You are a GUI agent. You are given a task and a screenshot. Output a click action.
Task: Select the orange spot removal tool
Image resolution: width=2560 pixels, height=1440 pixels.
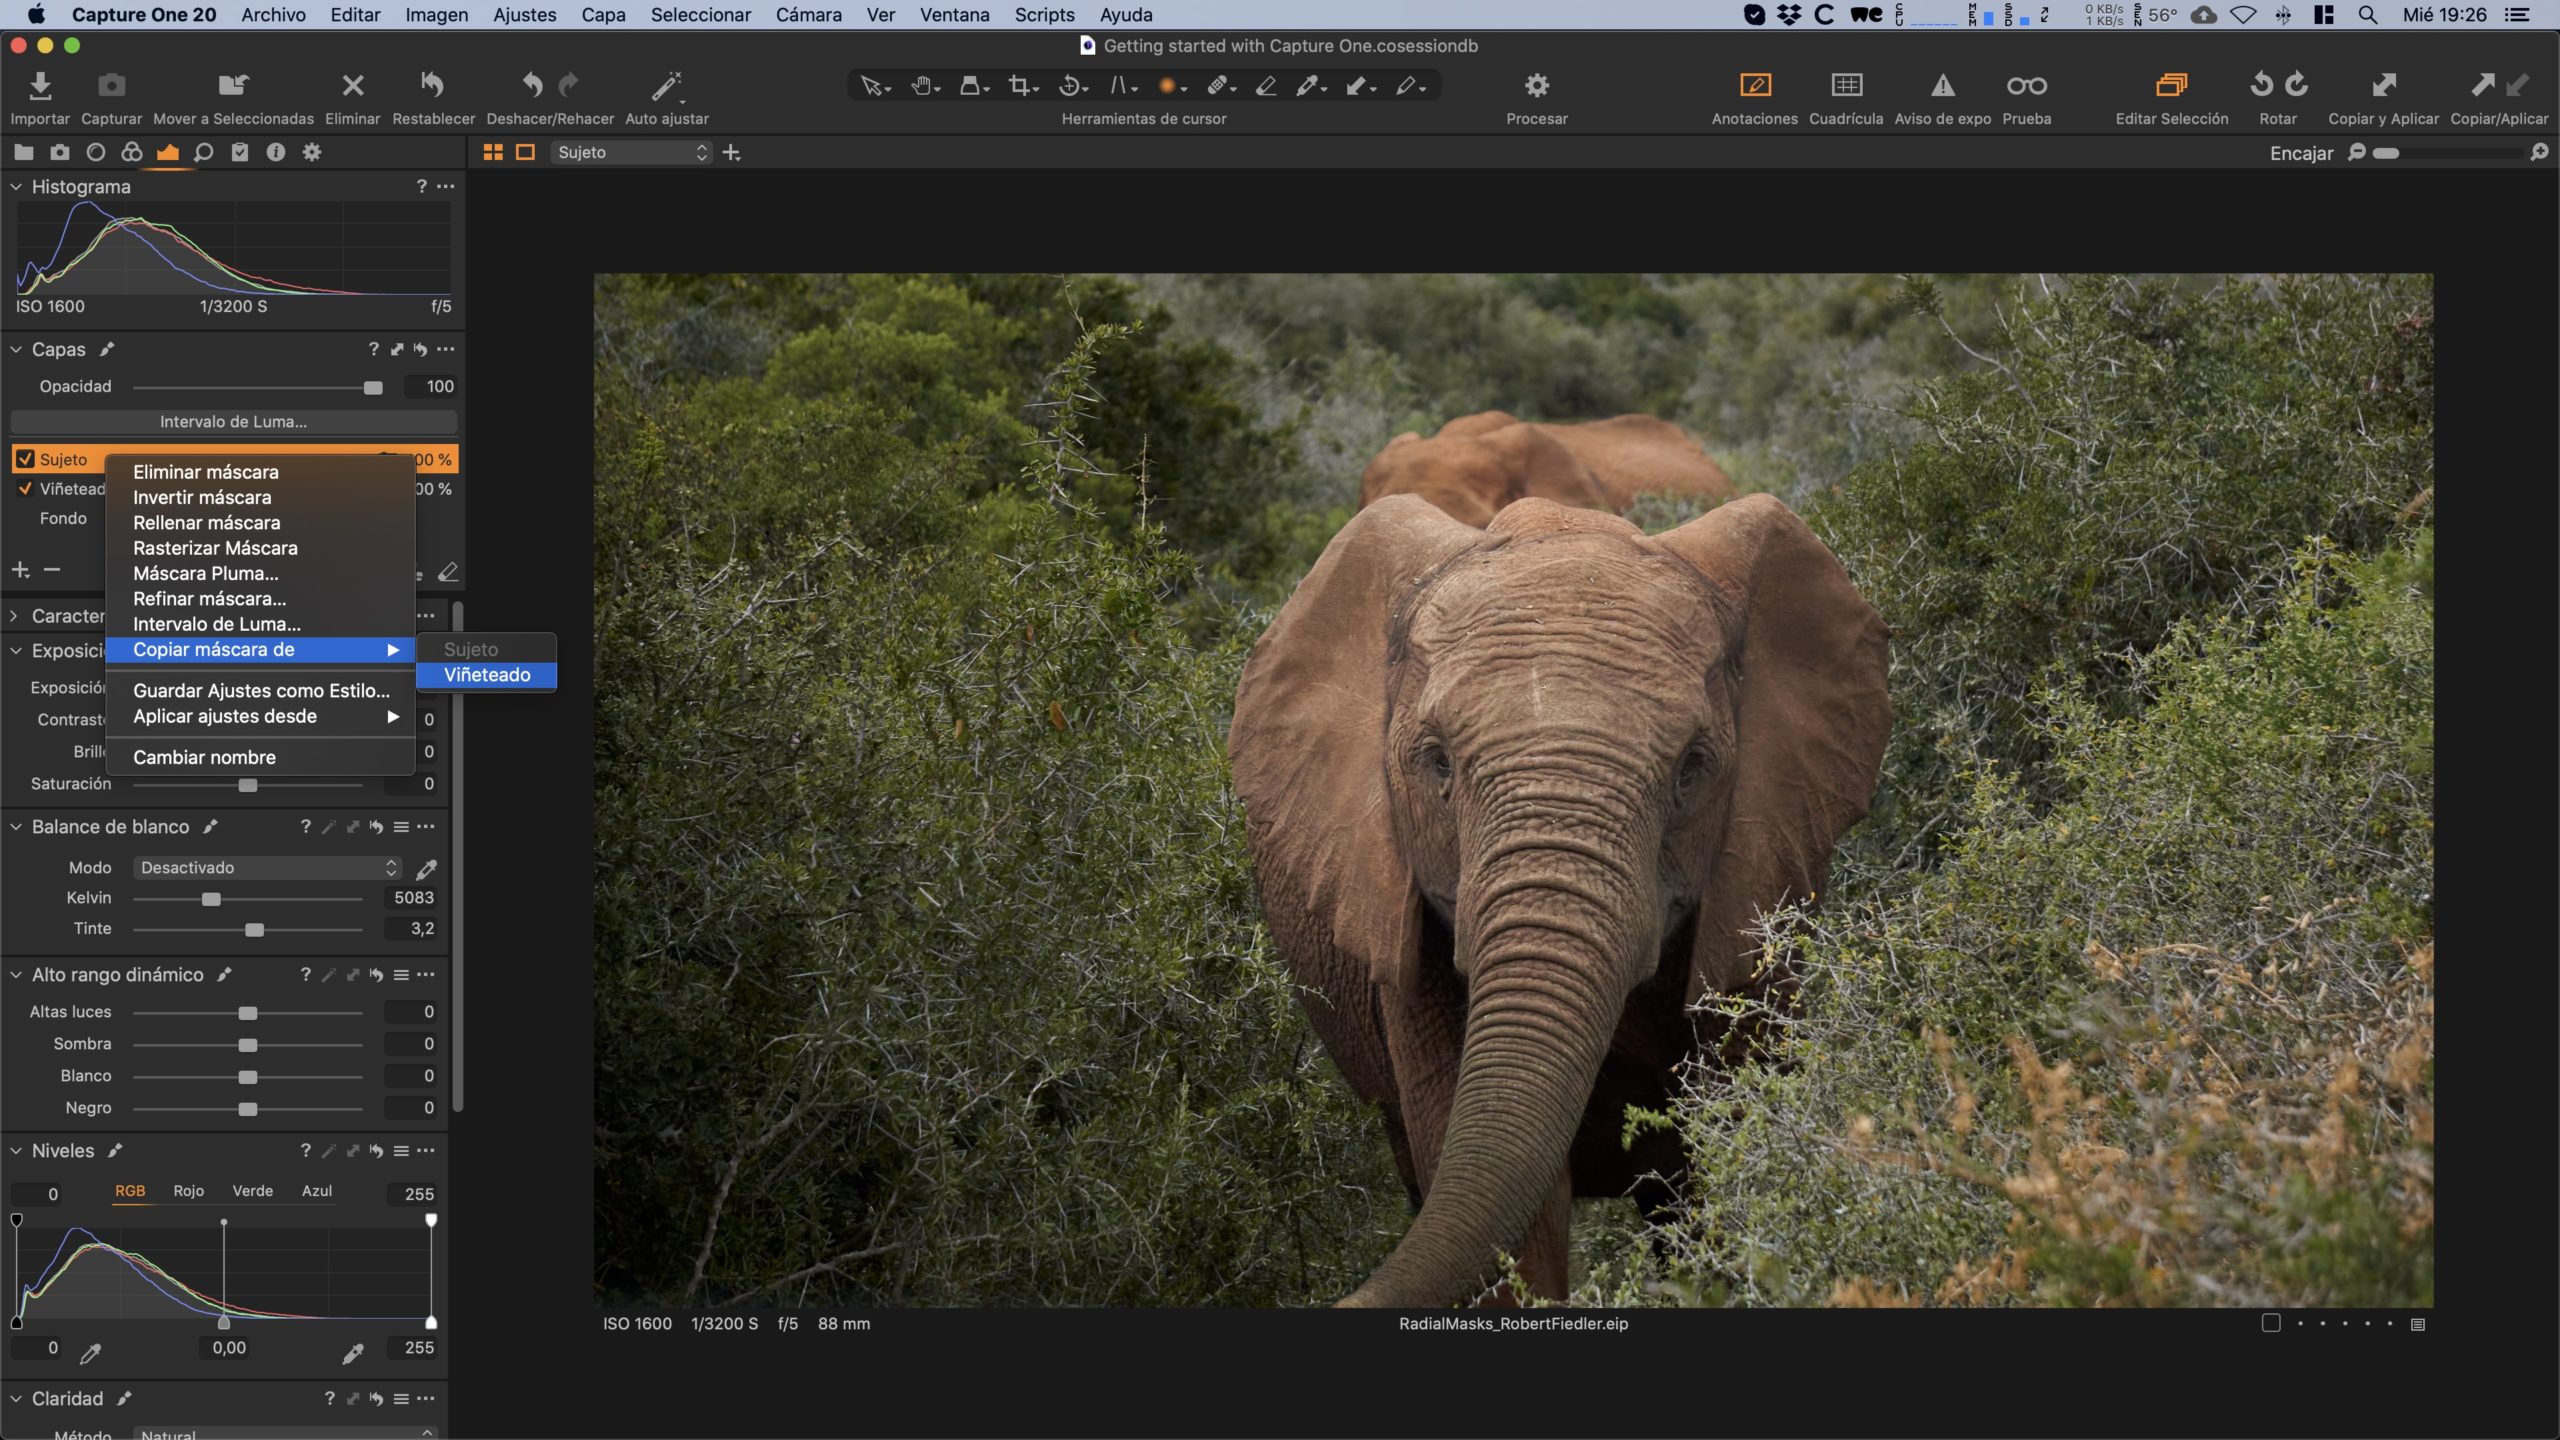(x=1170, y=86)
